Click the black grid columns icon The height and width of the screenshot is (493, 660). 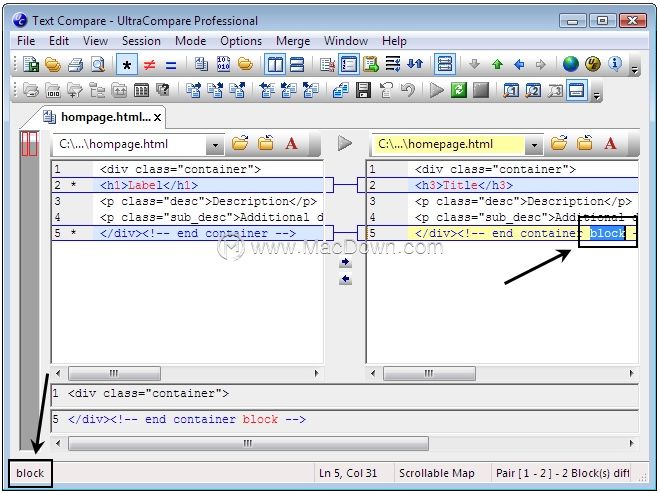141,90
